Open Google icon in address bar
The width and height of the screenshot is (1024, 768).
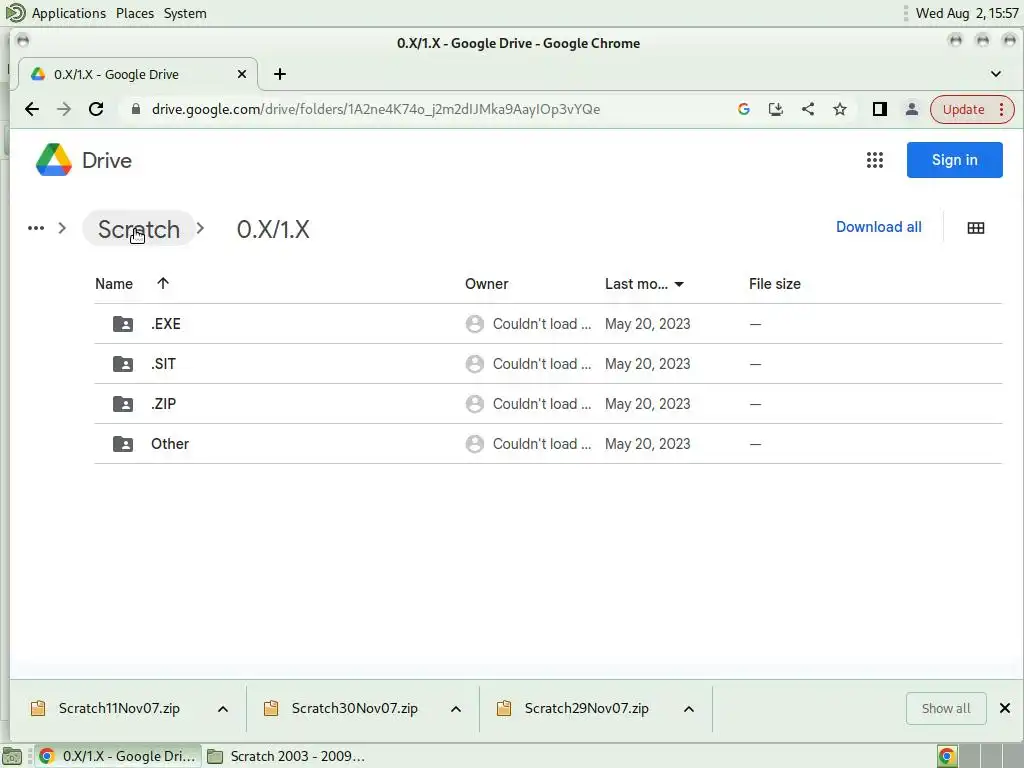(x=743, y=109)
